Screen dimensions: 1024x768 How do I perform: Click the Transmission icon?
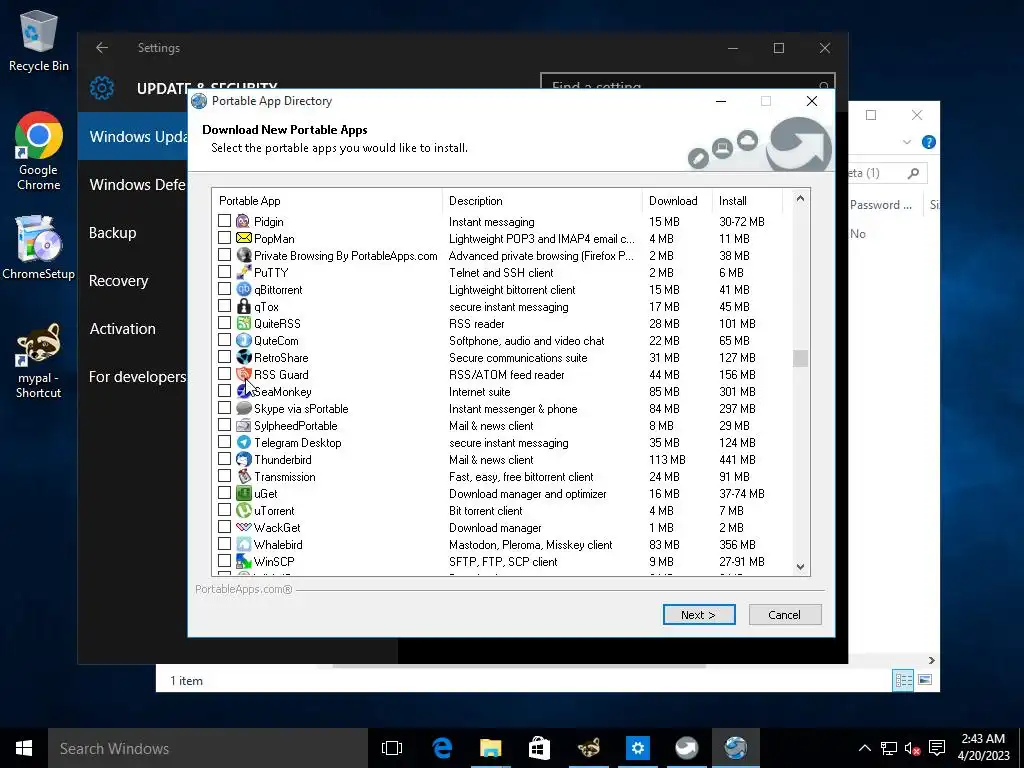click(x=244, y=476)
